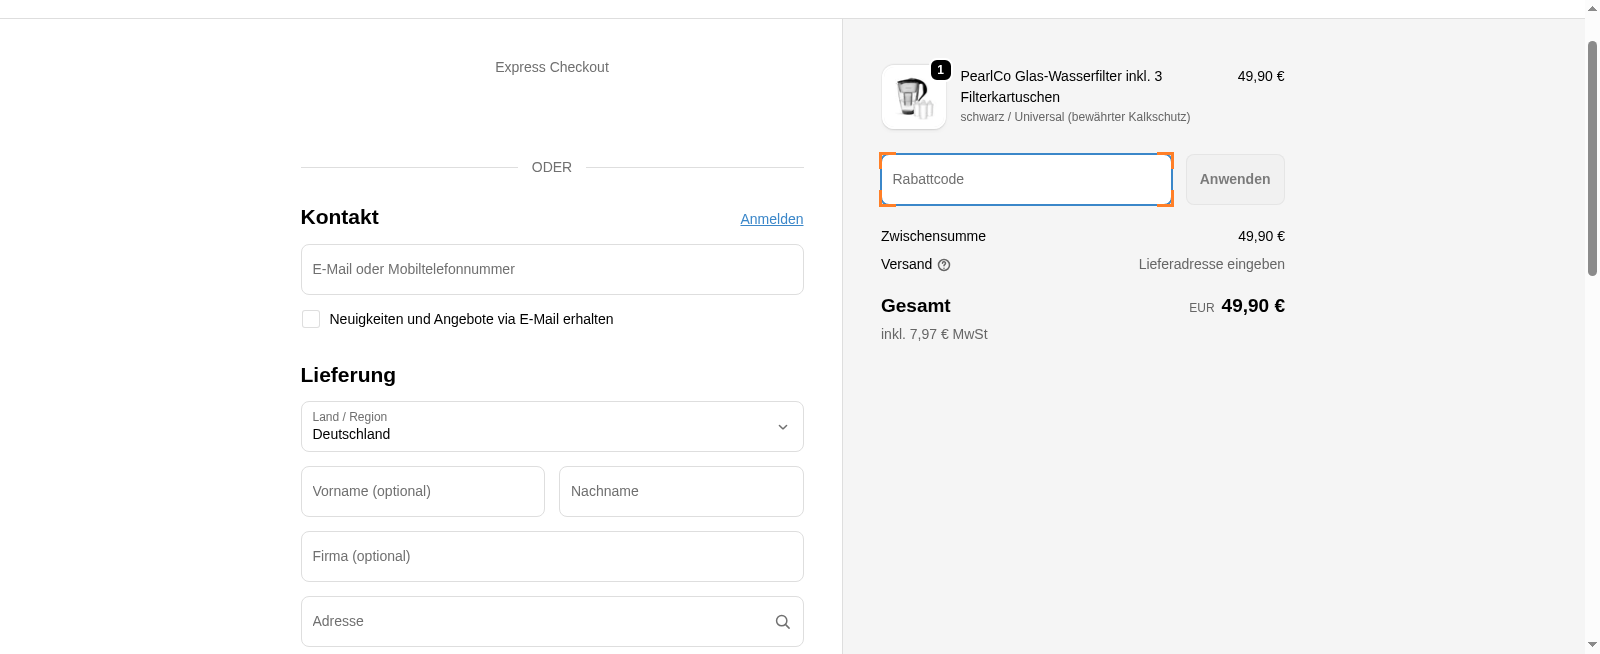Click into the Firma (optional) field
Image resolution: width=1600 pixels, height=654 pixels.
click(x=552, y=557)
